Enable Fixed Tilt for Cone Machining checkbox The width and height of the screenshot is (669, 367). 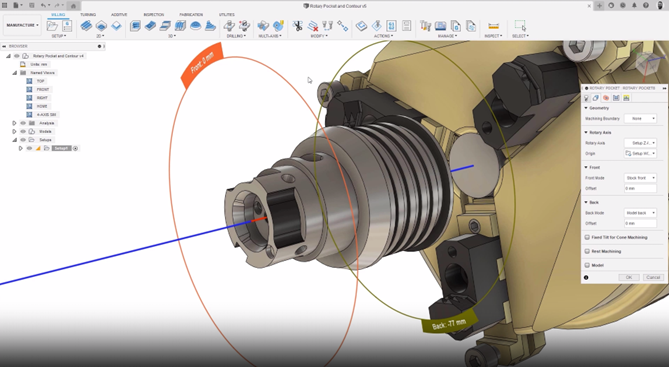pos(587,237)
